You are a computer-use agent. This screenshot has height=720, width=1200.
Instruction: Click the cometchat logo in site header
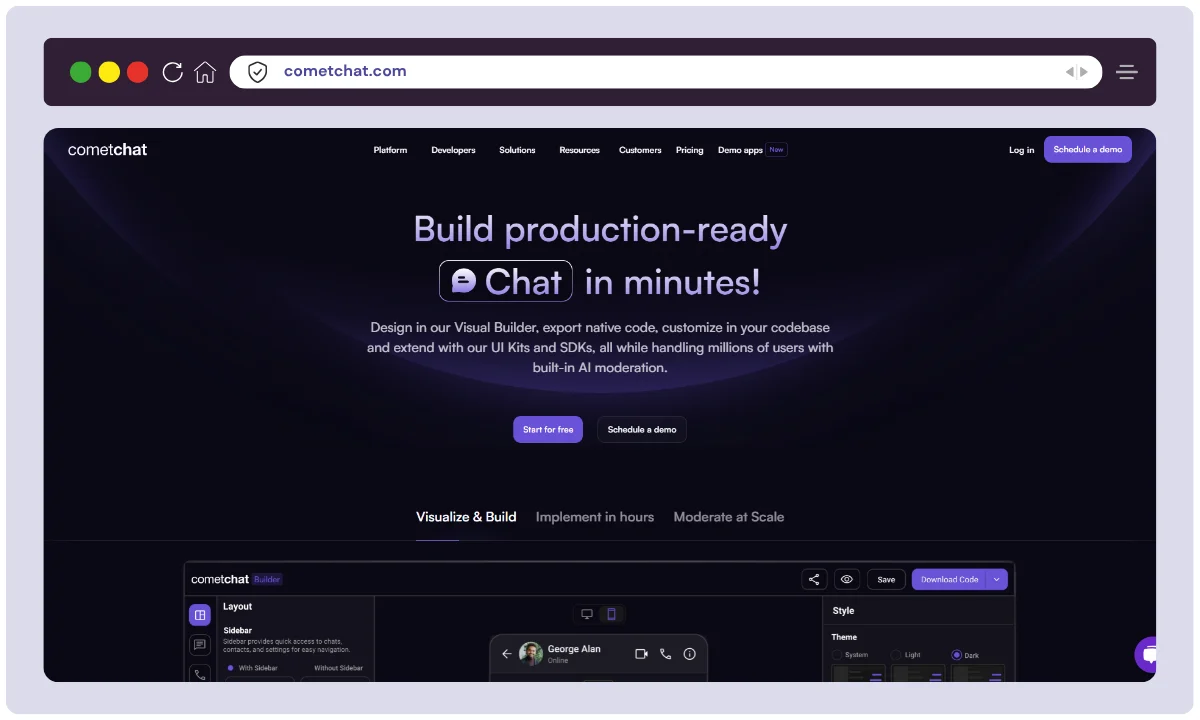[107, 150]
